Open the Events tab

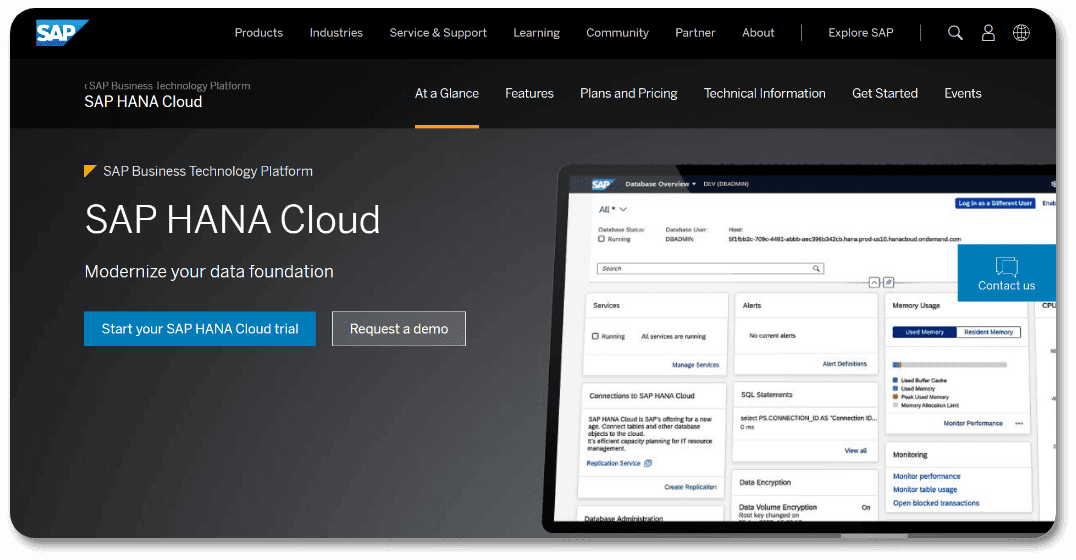[x=963, y=93]
